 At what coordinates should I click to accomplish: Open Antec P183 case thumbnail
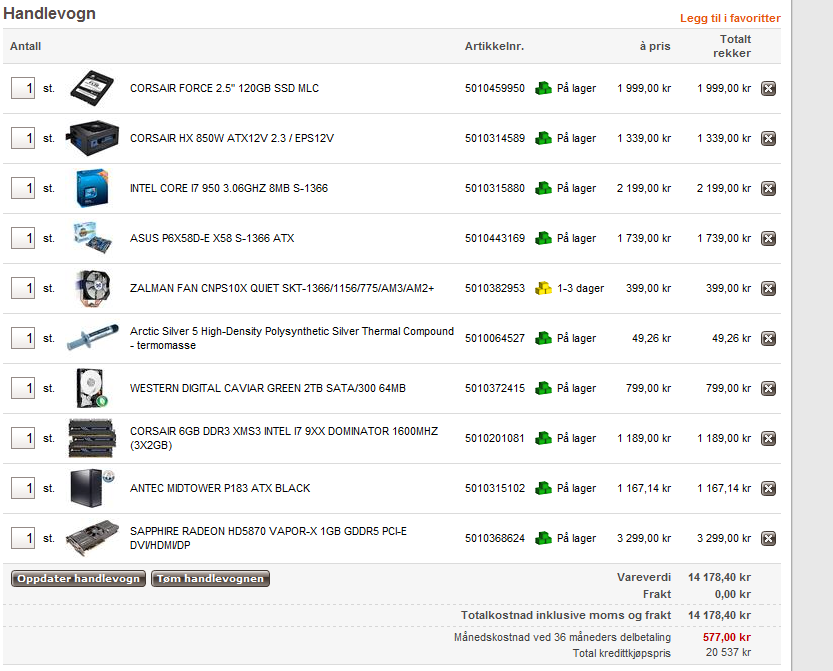pyautogui.click(x=92, y=488)
